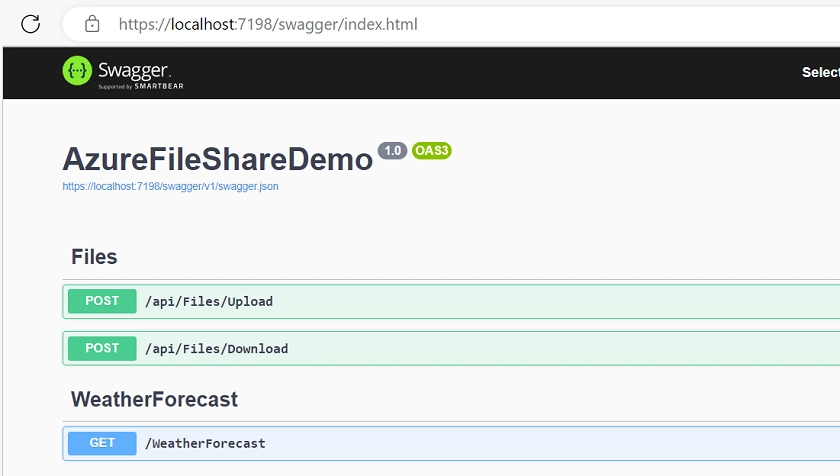Click the POST badge on Download row
This screenshot has height=476, width=840.
point(102,348)
